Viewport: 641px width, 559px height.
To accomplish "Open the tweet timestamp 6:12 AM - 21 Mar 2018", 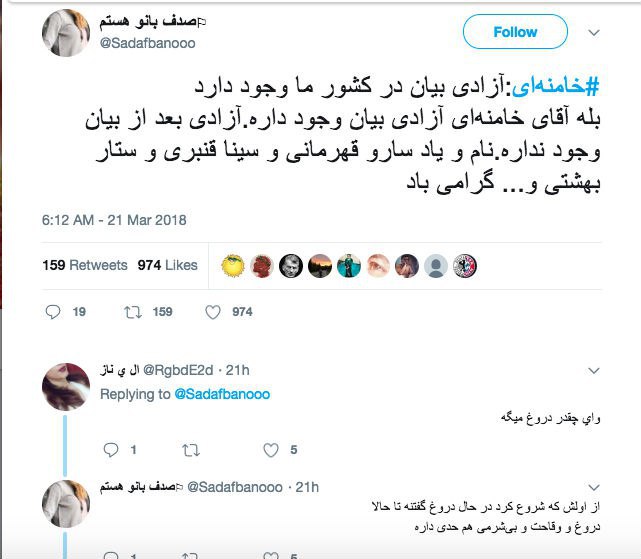I will (114, 220).
